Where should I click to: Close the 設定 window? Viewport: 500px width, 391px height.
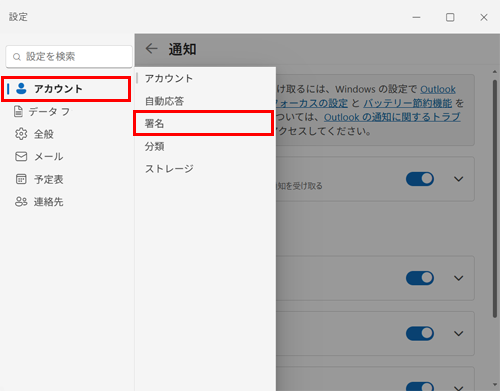click(x=484, y=17)
